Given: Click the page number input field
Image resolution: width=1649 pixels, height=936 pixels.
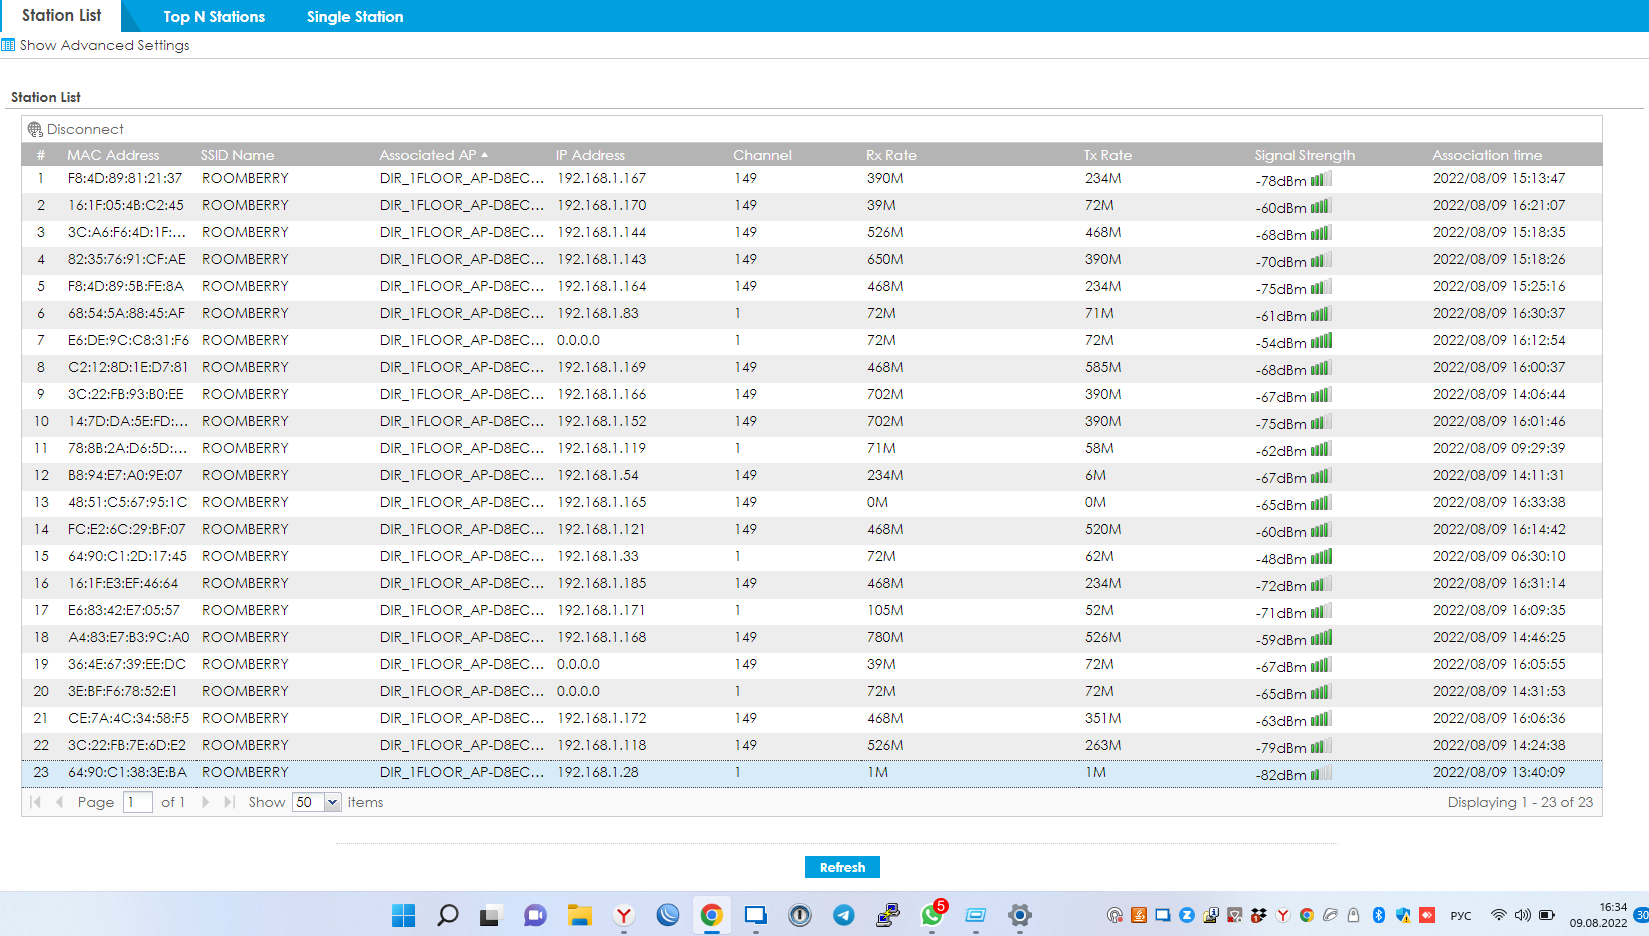Looking at the screenshot, I should (x=138, y=802).
